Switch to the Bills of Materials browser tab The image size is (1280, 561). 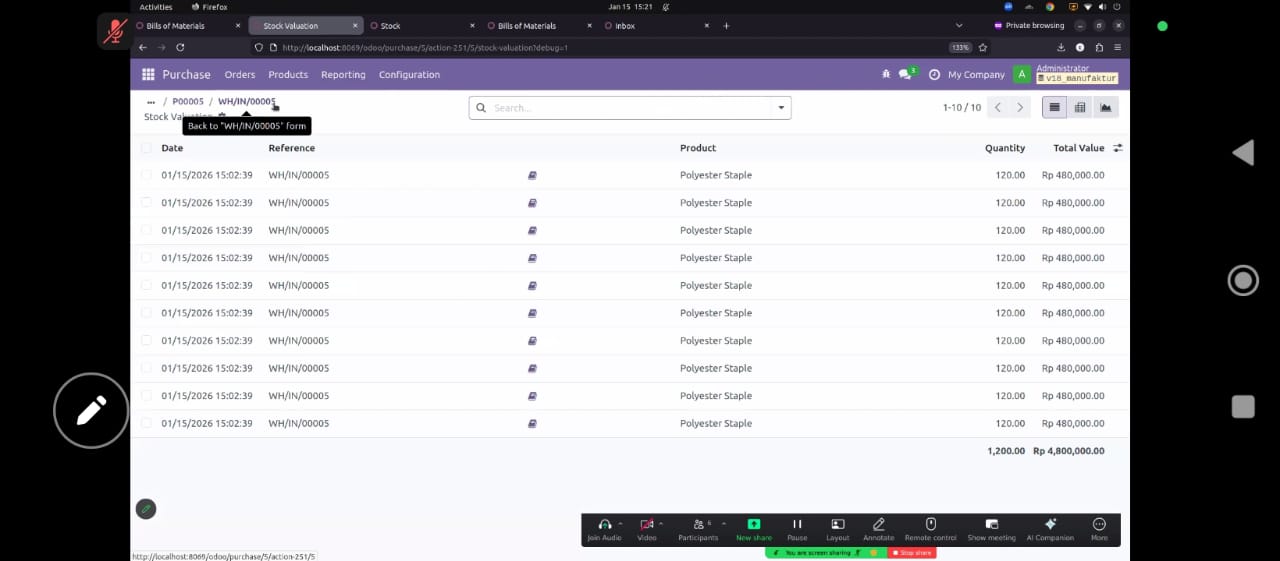tap(176, 26)
